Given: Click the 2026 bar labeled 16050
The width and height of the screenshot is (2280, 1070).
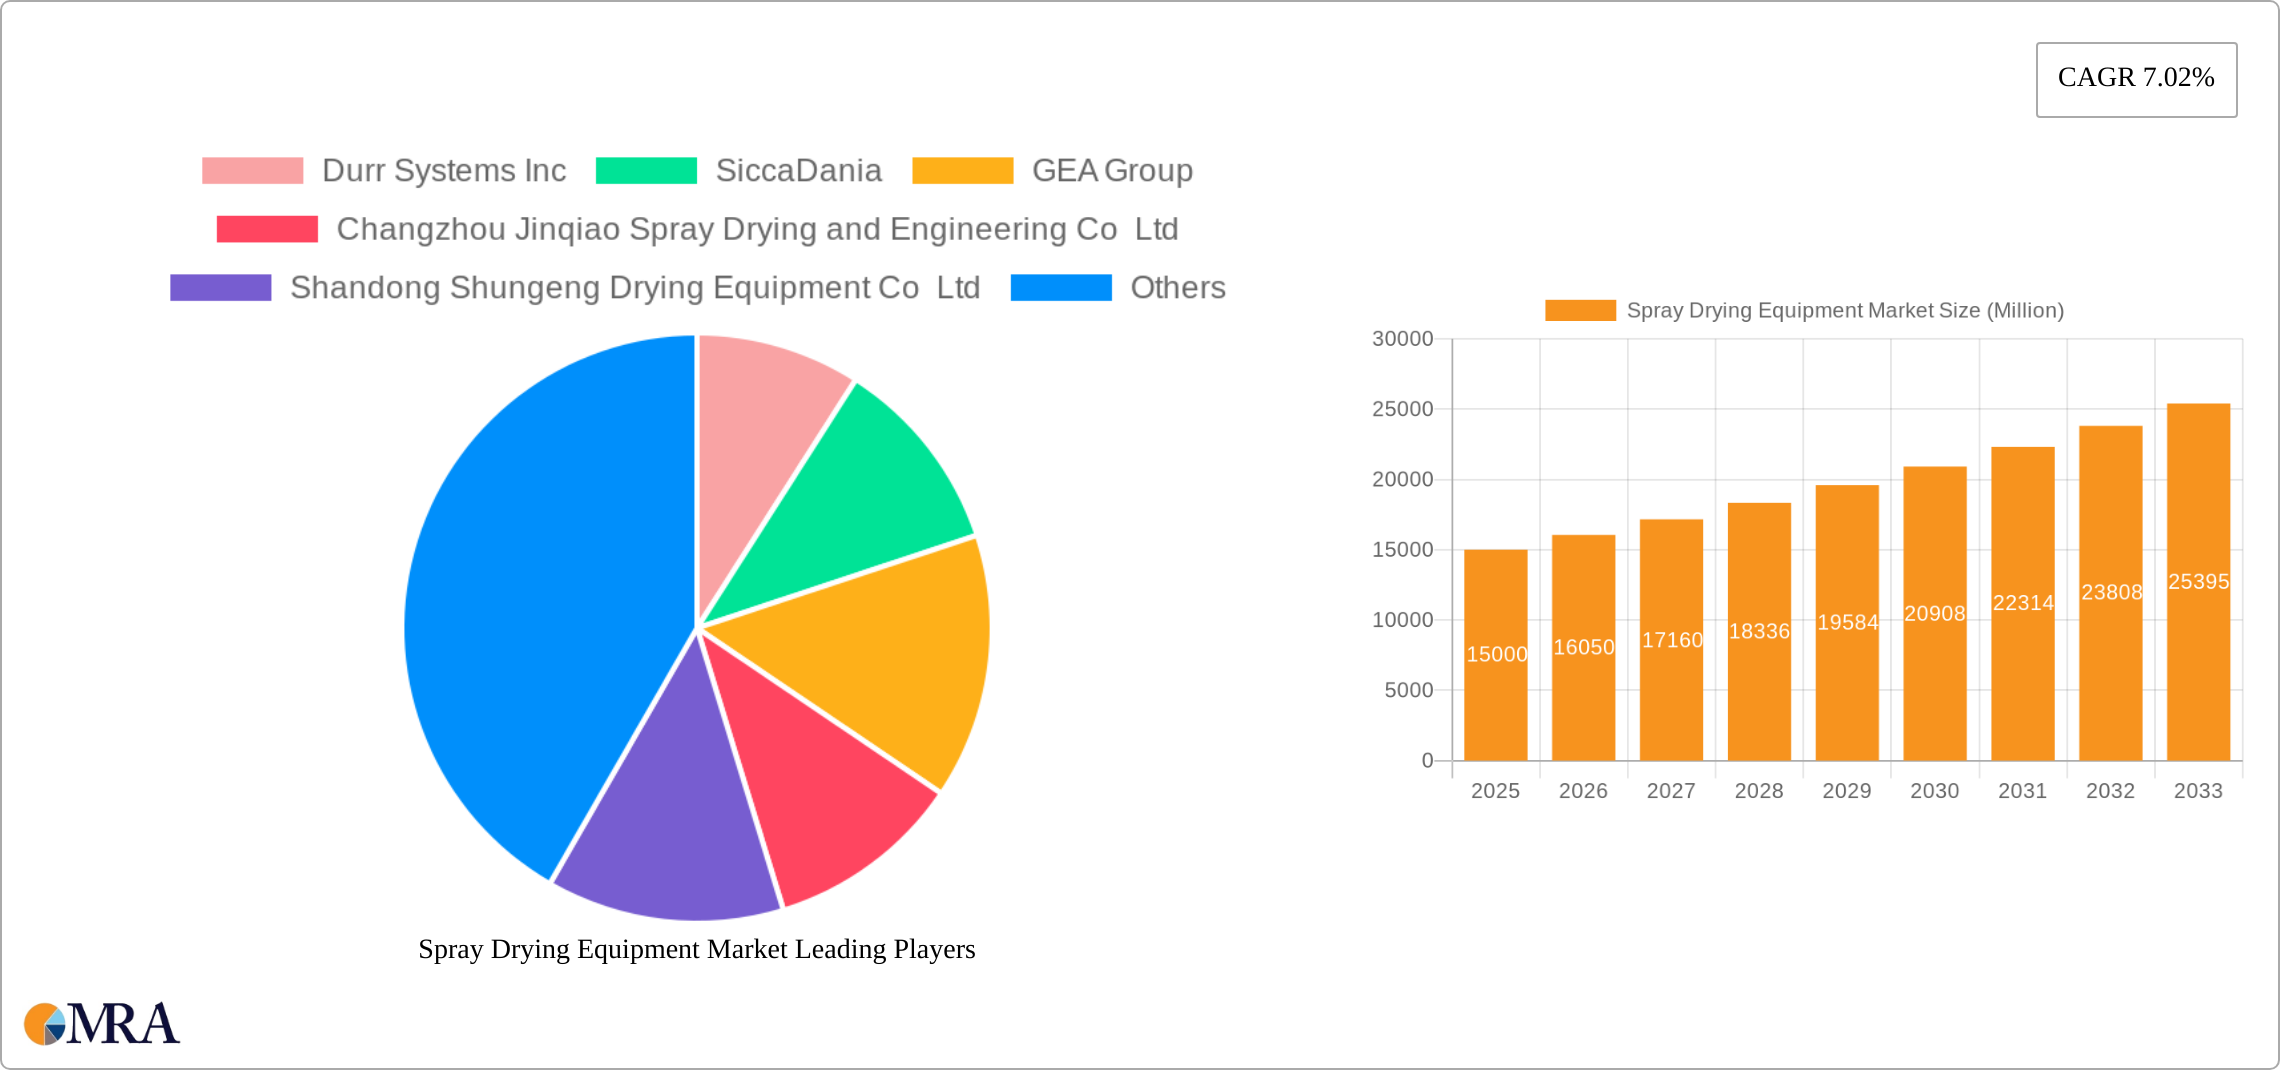Looking at the screenshot, I should tap(1583, 648).
